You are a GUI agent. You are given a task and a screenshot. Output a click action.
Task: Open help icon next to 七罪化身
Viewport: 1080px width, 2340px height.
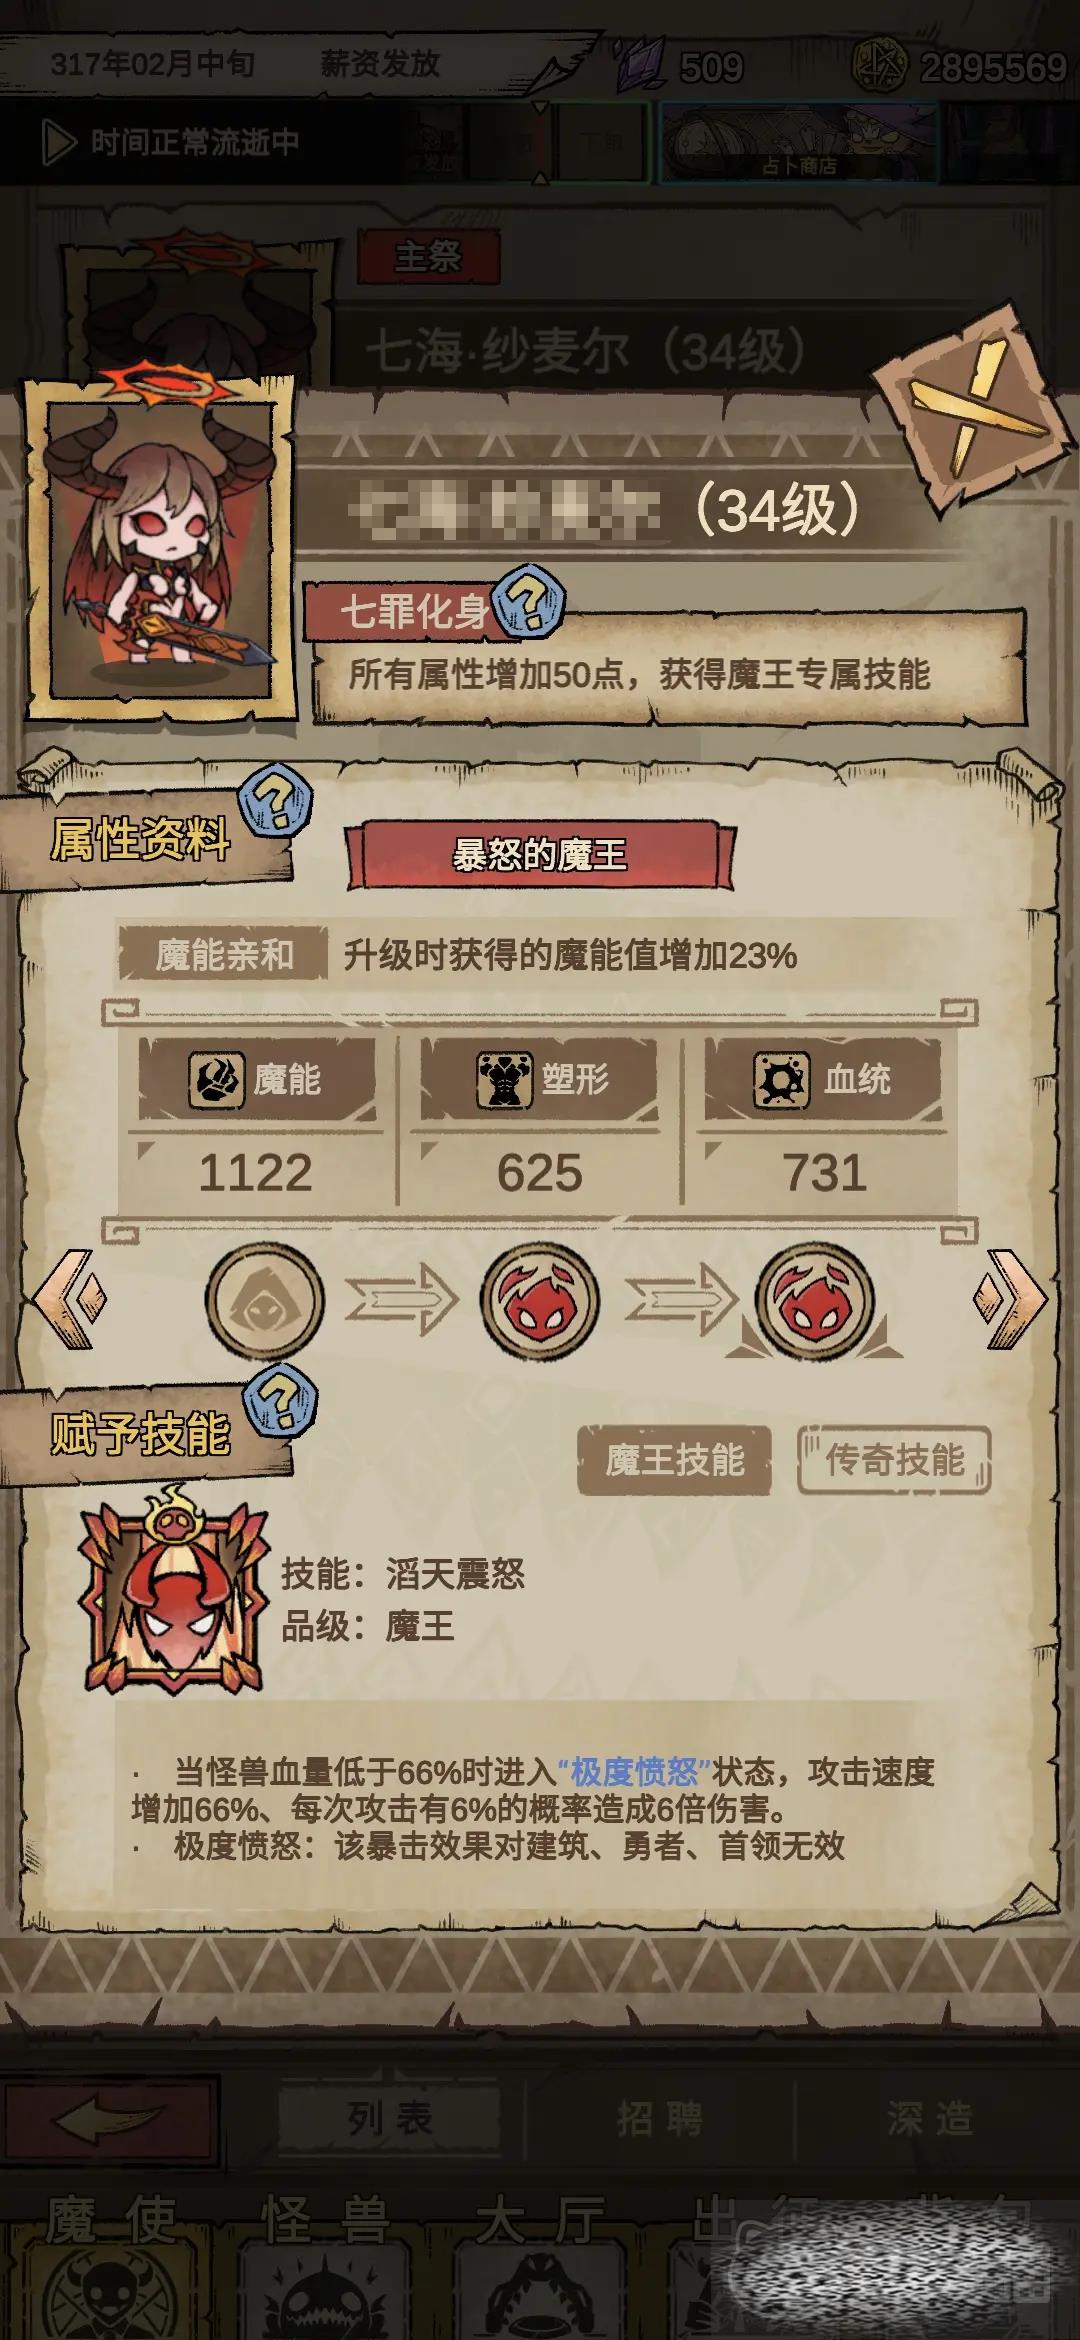530,601
